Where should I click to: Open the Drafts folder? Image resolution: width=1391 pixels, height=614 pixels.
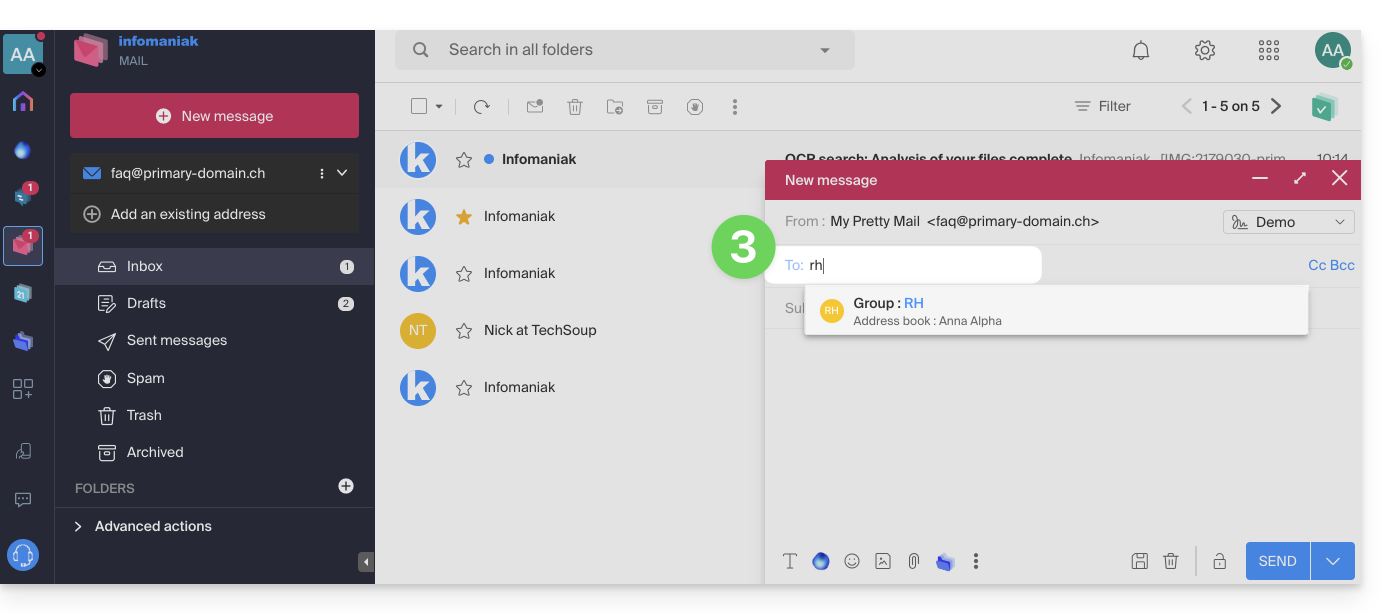[146, 303]
